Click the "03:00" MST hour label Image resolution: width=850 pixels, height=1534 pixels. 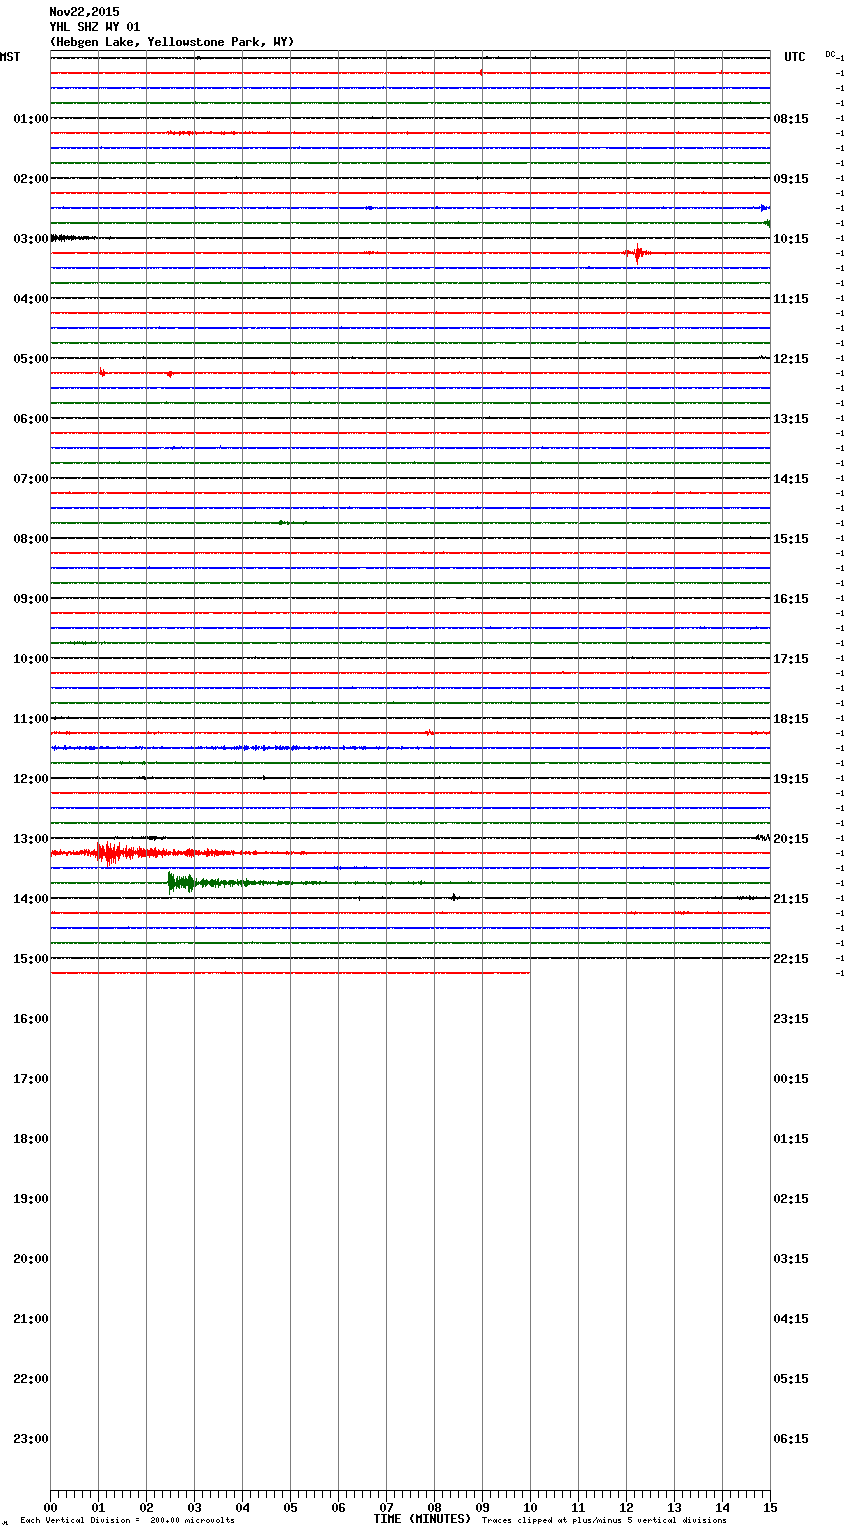[x=31, y=239]
